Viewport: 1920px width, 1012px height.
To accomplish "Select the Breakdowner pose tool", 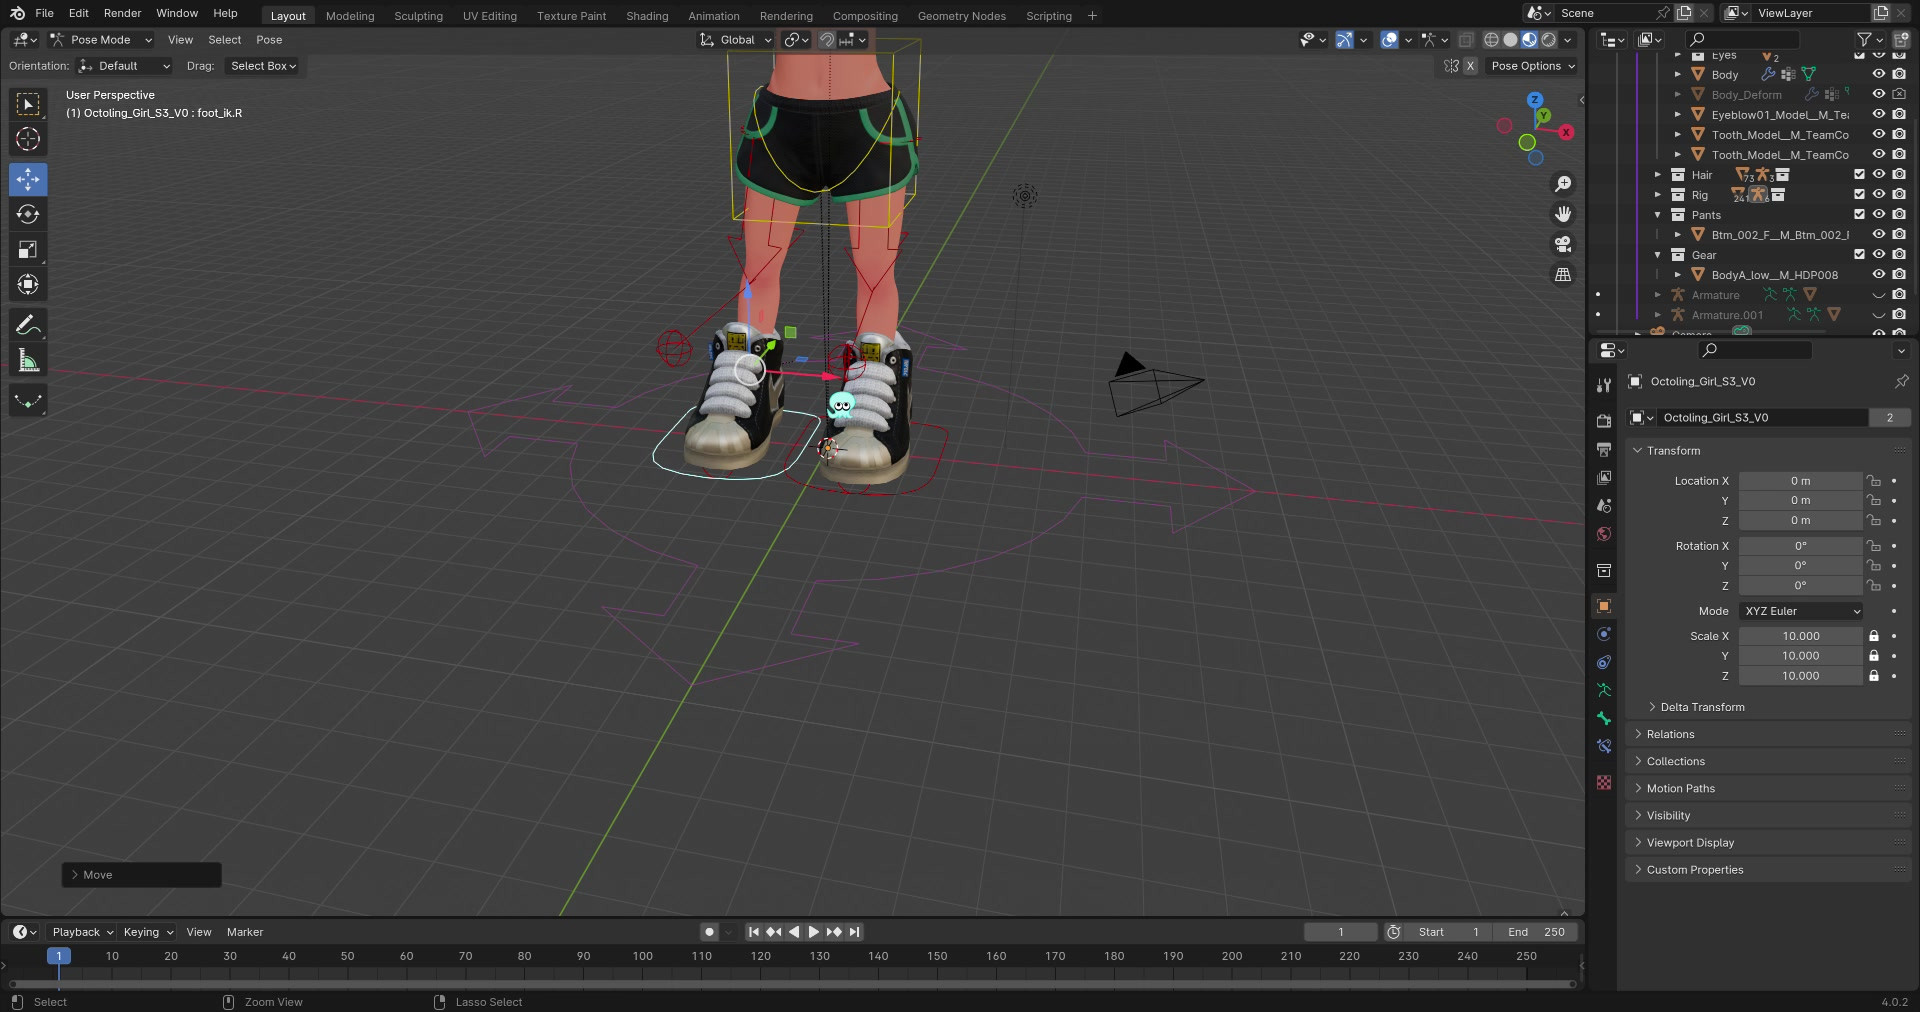I will (x=28, y=401).
